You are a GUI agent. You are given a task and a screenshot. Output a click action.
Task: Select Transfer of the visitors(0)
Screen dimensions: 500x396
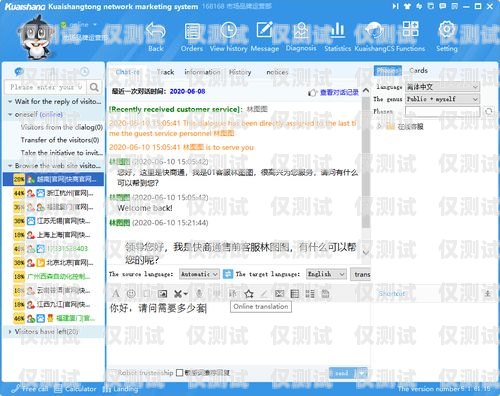pos(60,140)
